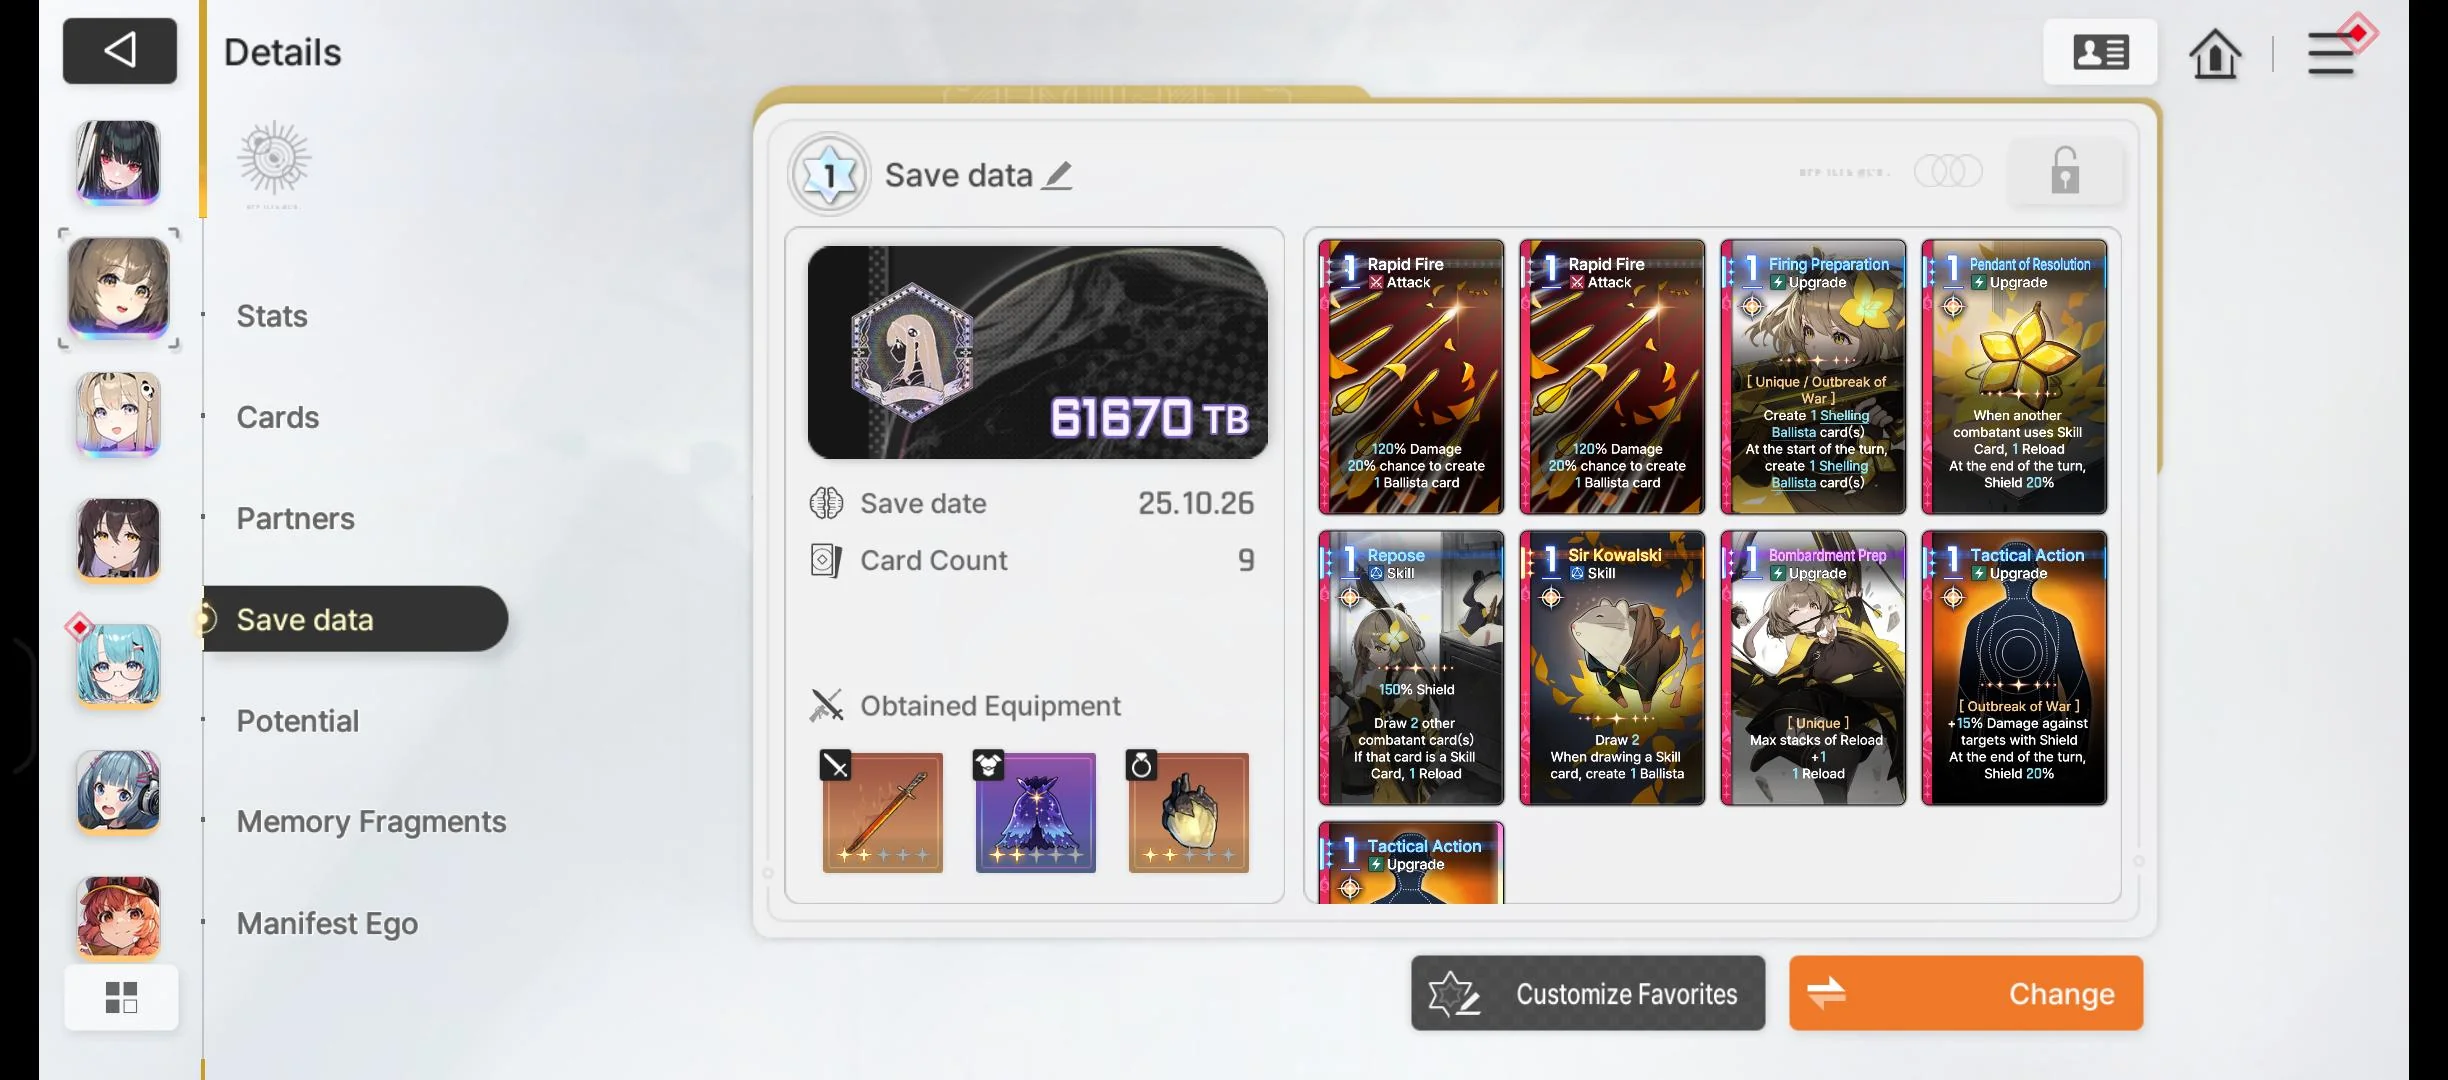Switch to the Memory Fragments section
The height and width of the screenshot is (1080, 2448).
[371, 822]
